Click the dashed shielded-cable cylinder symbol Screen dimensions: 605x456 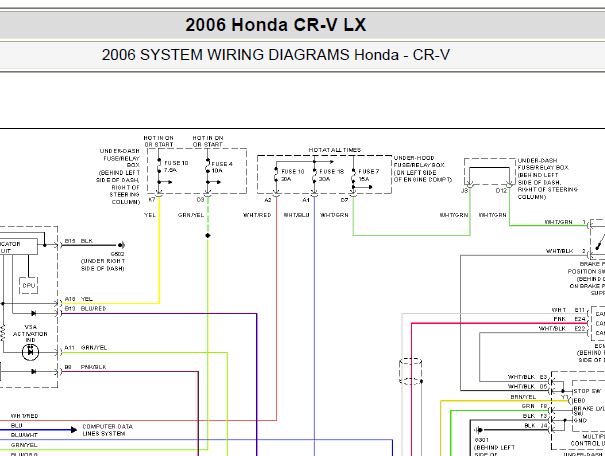[x=410, y=371]
